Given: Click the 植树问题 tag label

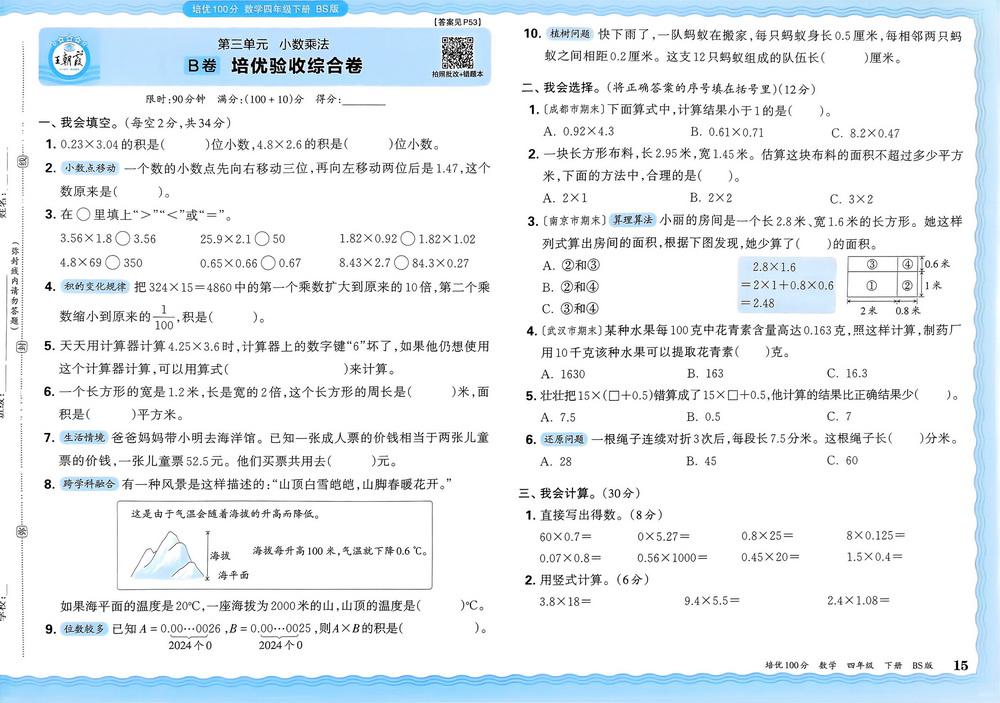Looking at the screenshot, I should [x=570, y=34].
